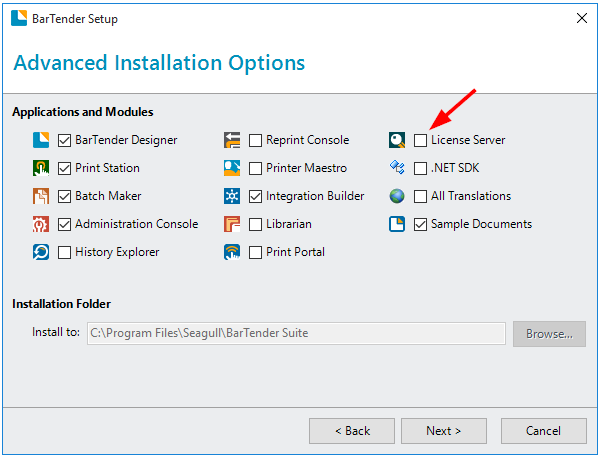Click the Integration Builder label text

click(315, 196)
